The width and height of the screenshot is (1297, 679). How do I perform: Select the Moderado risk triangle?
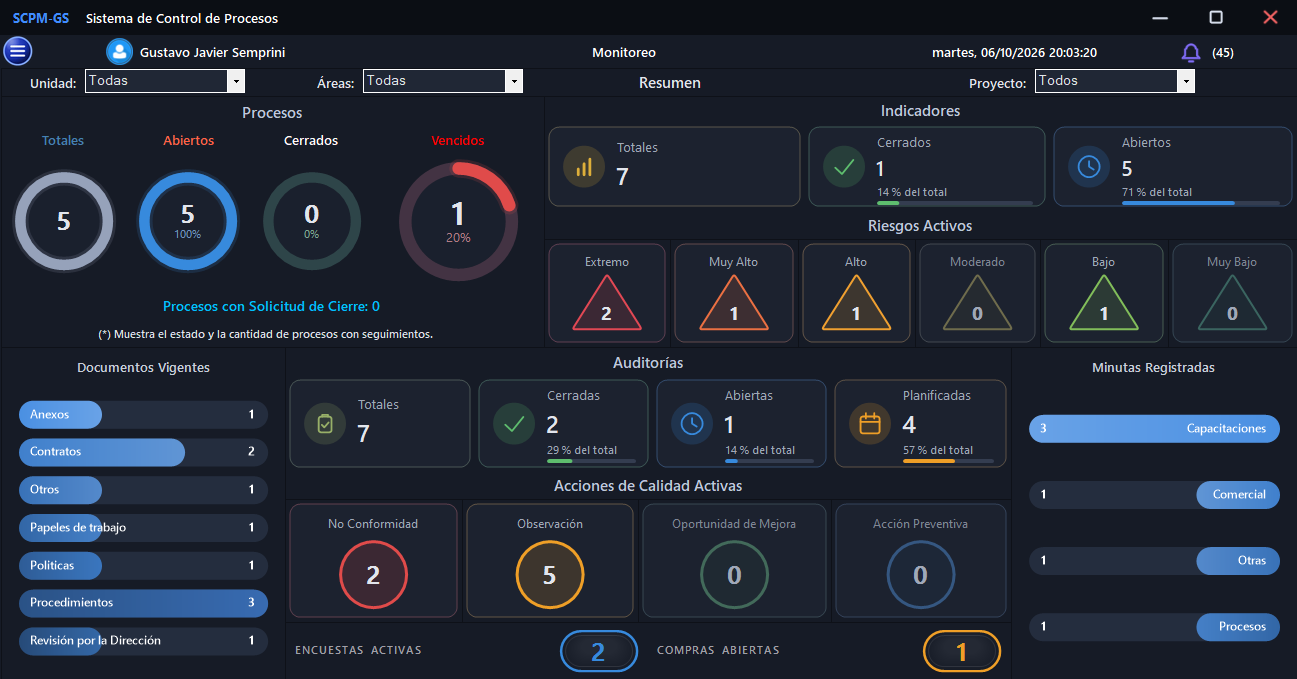[977, 303]
